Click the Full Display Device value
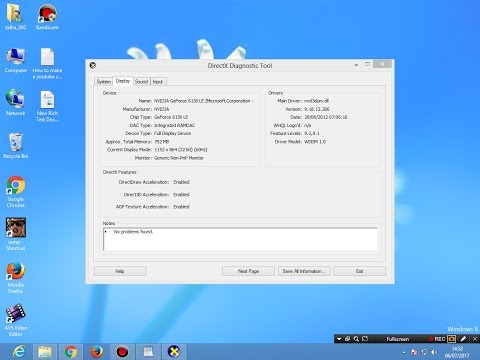480x360 pixels. [172, 133]
